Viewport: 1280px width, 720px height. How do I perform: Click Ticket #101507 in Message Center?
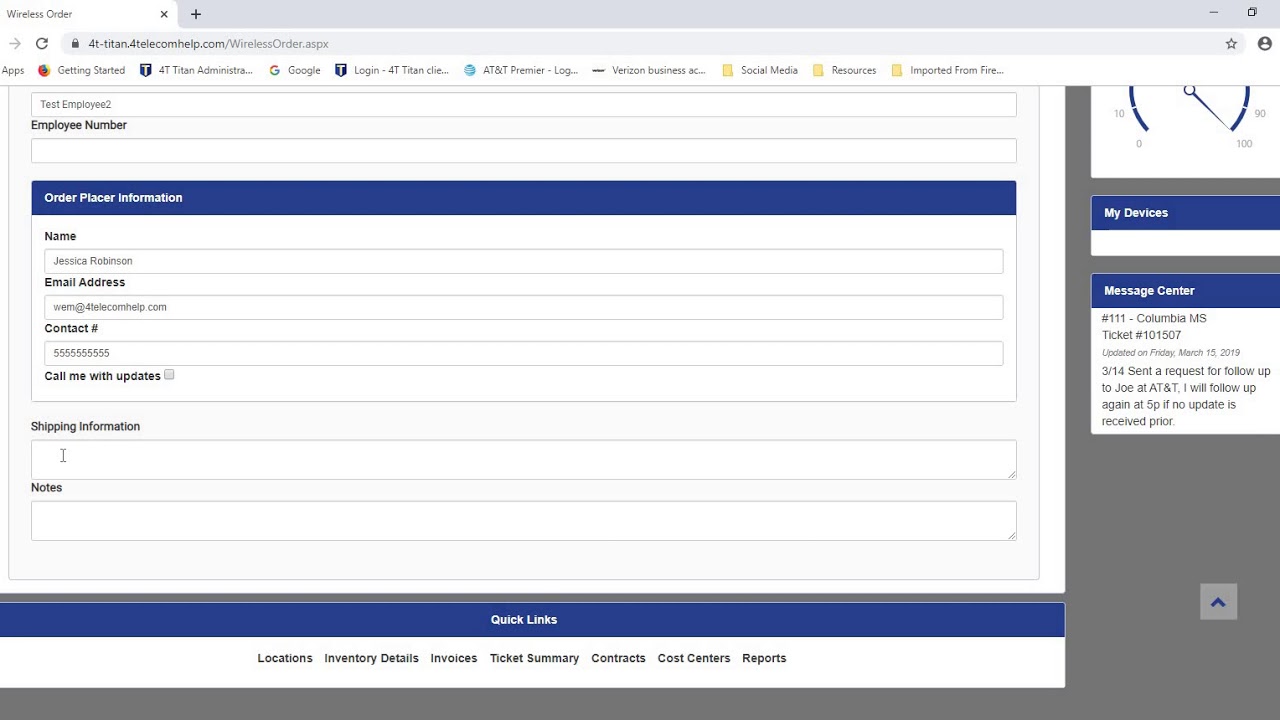pyautogui.click(x=1141, y=335)
